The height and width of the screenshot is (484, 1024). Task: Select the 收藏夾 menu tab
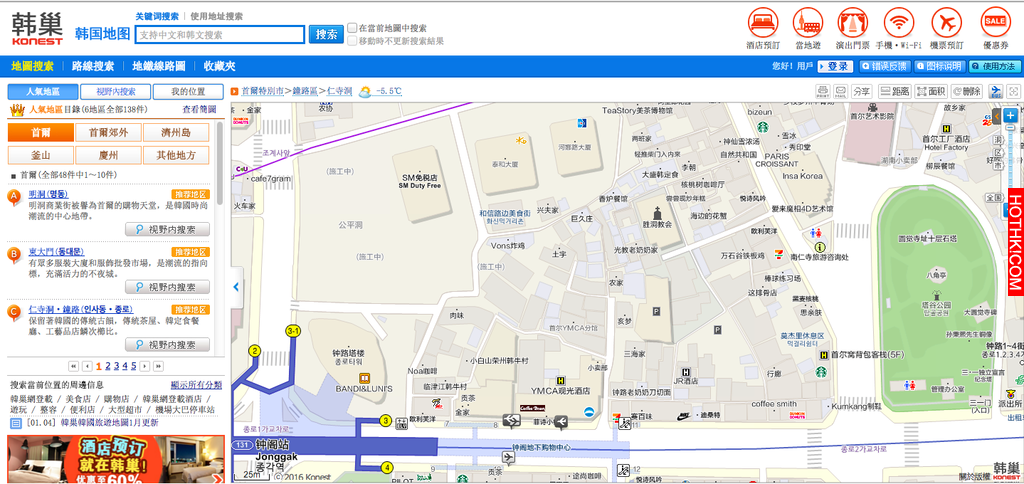point(219,66)
